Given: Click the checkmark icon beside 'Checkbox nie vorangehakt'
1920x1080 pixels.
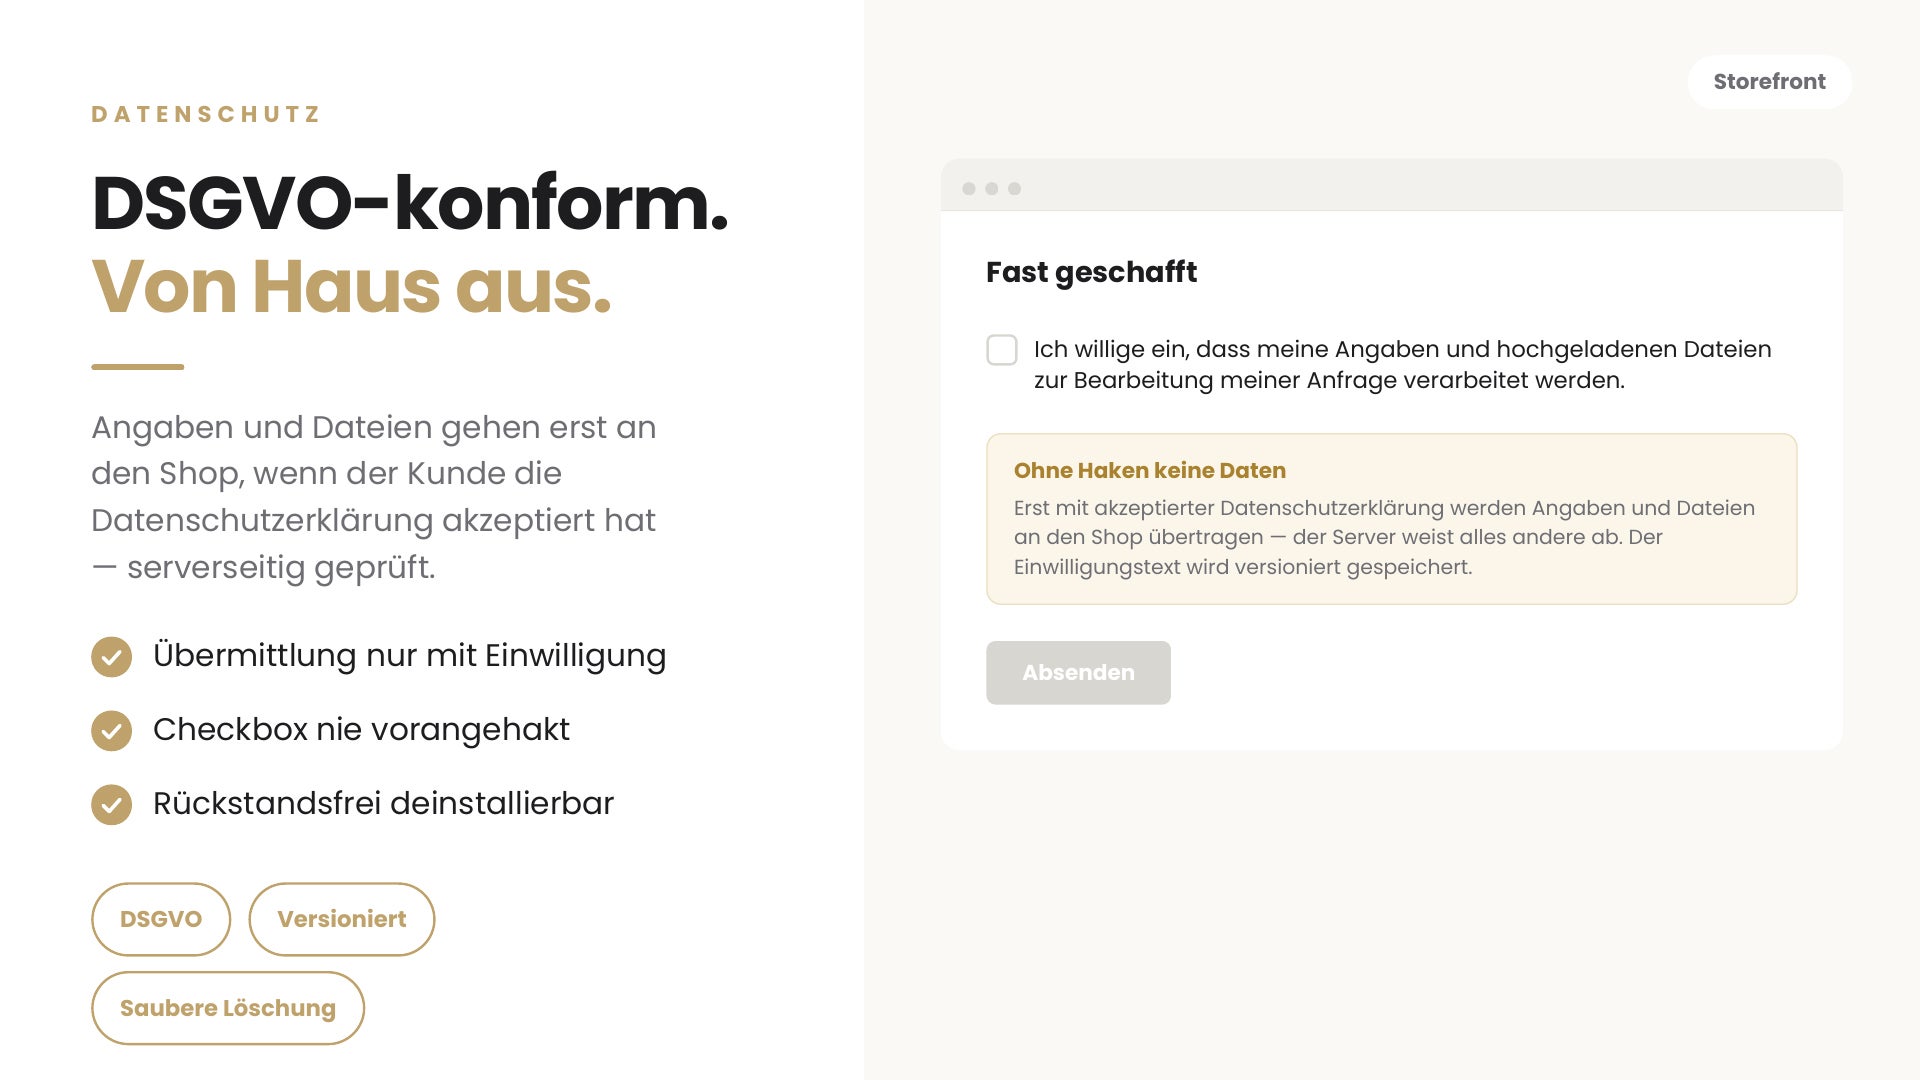Looking at the screenshot, I should click(111, 731).
